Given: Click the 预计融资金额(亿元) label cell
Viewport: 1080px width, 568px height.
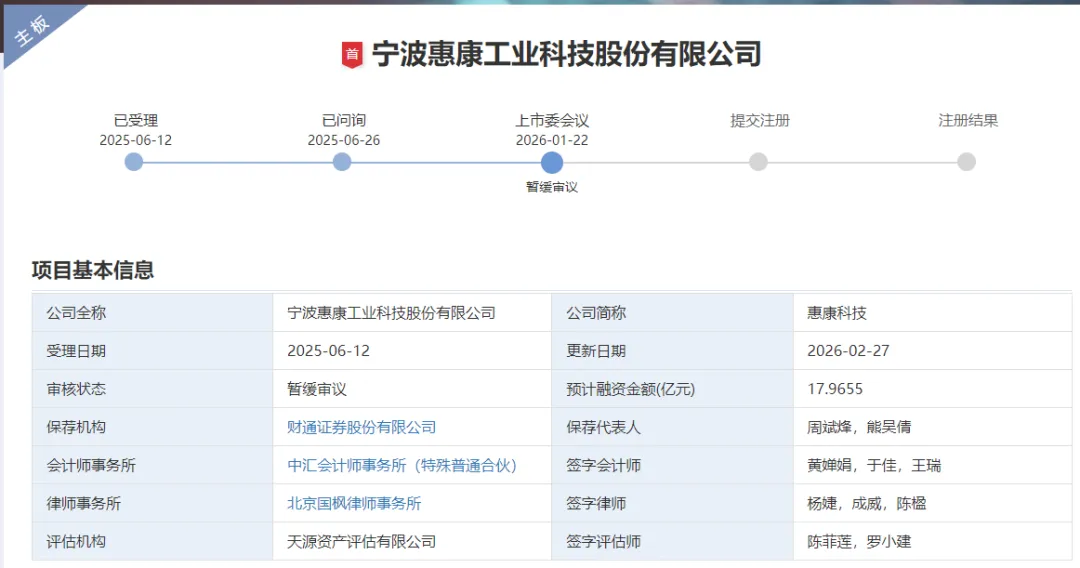Looking at the screenshot, I should tap(672, 389).
